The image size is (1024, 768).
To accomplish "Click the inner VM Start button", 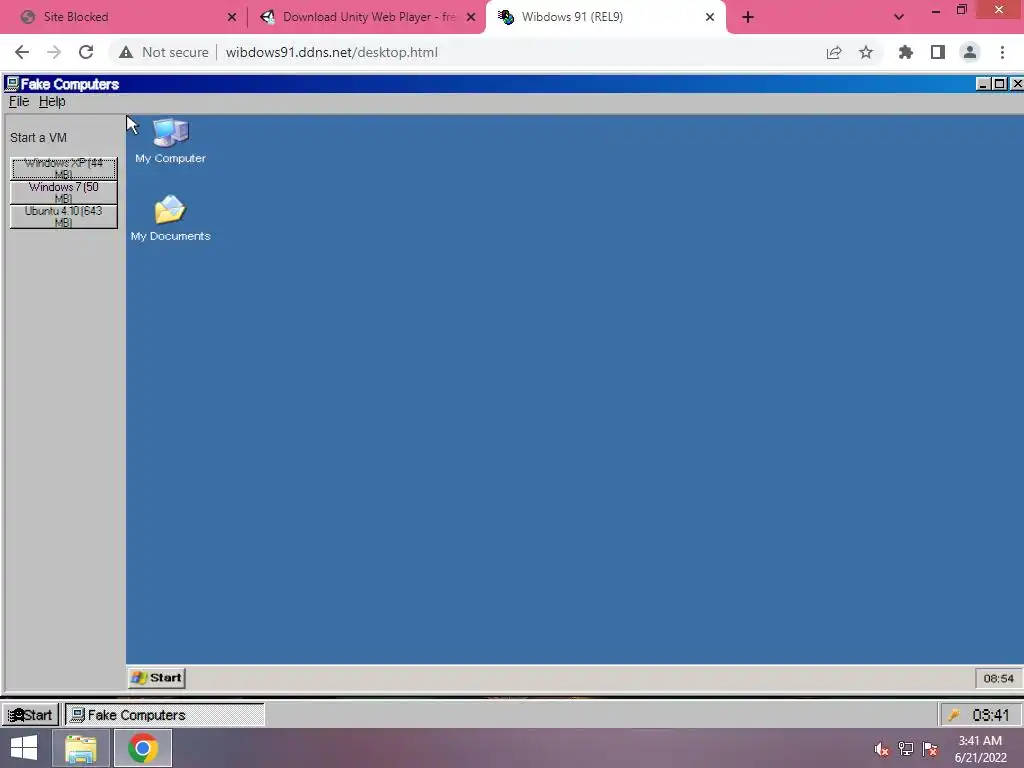I will [x=157, y=678].
